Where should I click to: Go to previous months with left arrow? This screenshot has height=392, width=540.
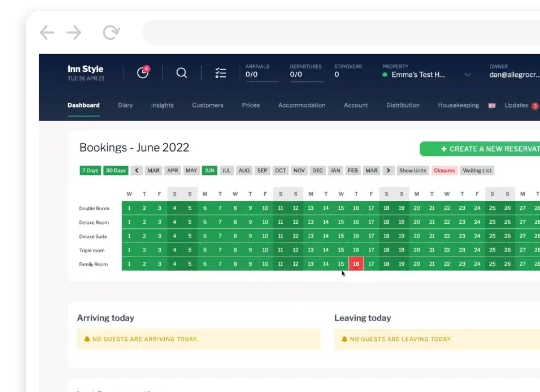[x=137, y=171]
